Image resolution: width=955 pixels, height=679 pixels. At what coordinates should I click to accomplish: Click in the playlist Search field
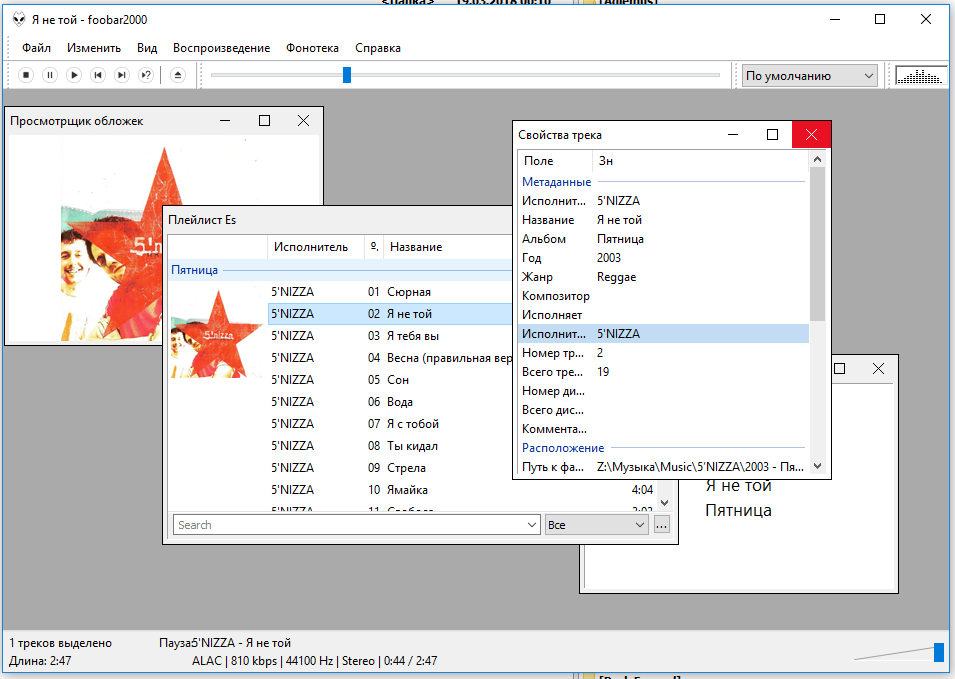click(350, 525)
